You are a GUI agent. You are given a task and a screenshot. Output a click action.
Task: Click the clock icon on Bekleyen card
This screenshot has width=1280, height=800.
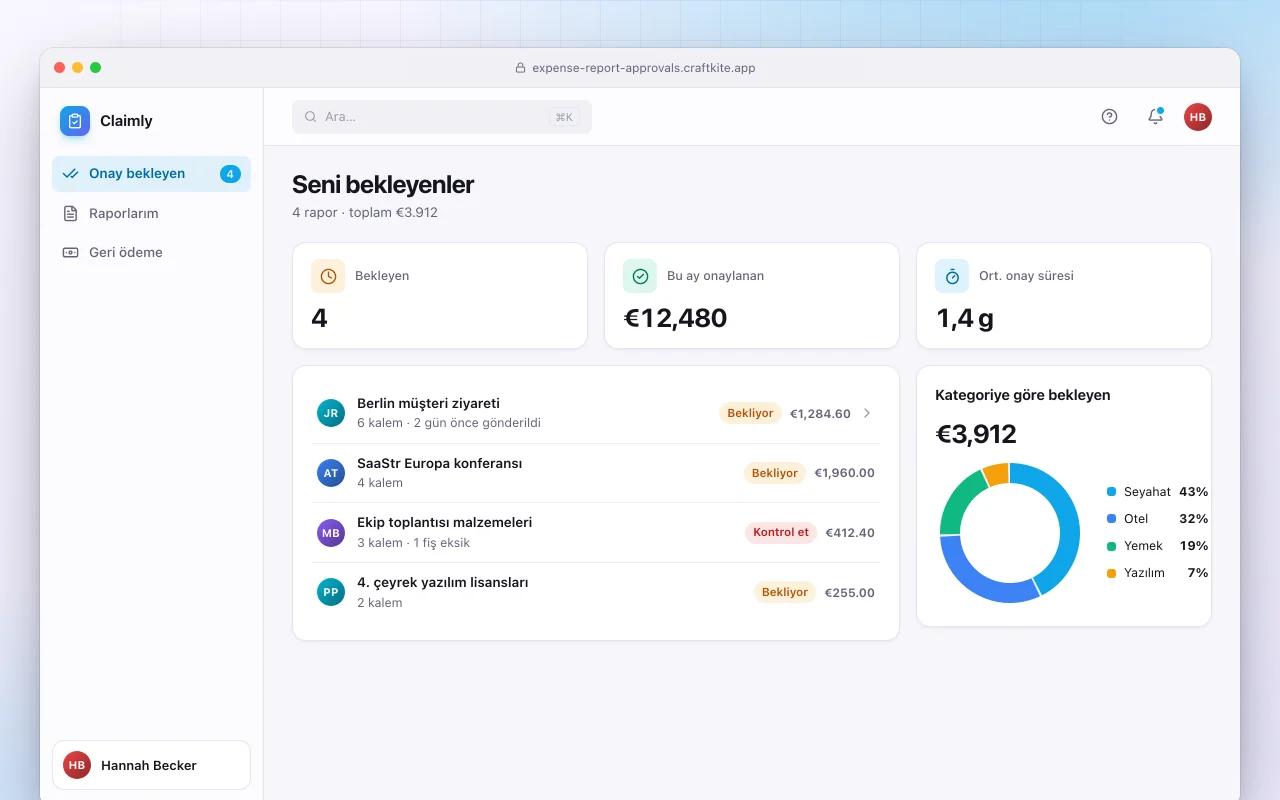[x=328, y=276]
